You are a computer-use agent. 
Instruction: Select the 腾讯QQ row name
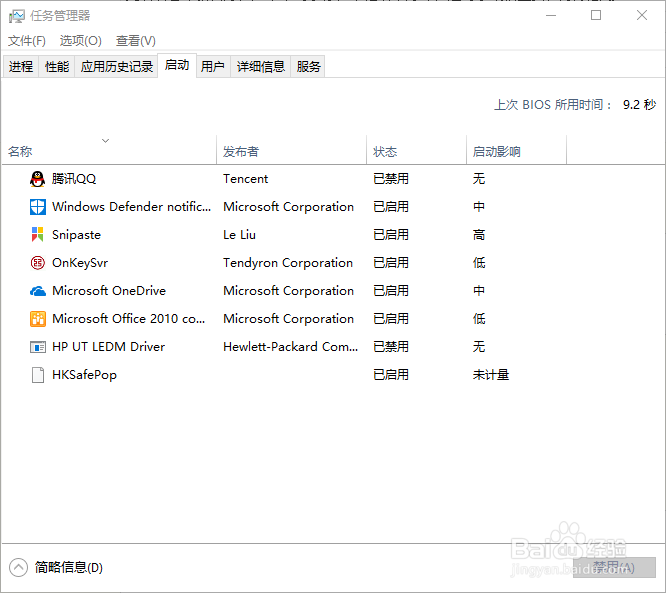74,179
